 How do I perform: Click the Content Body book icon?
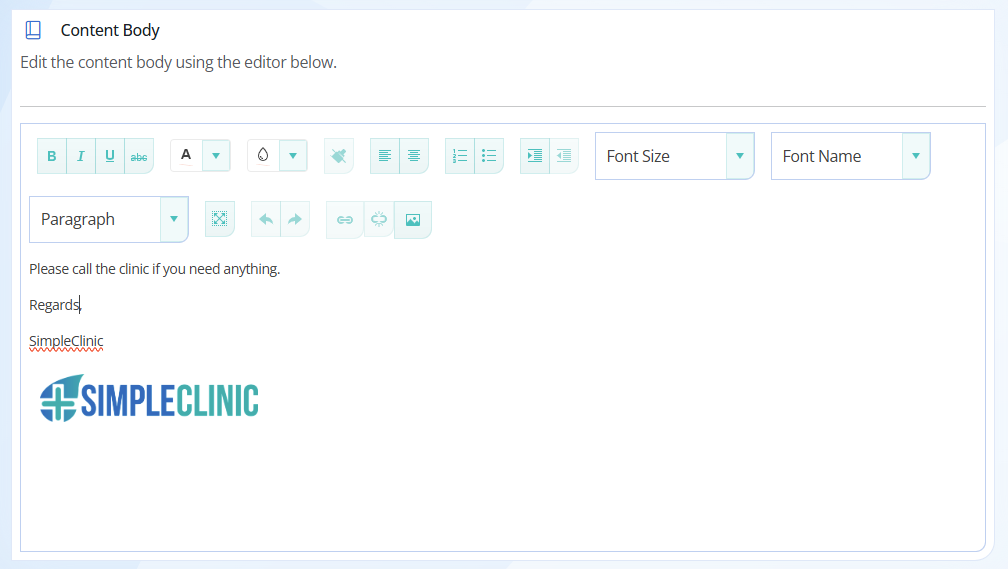33,30
